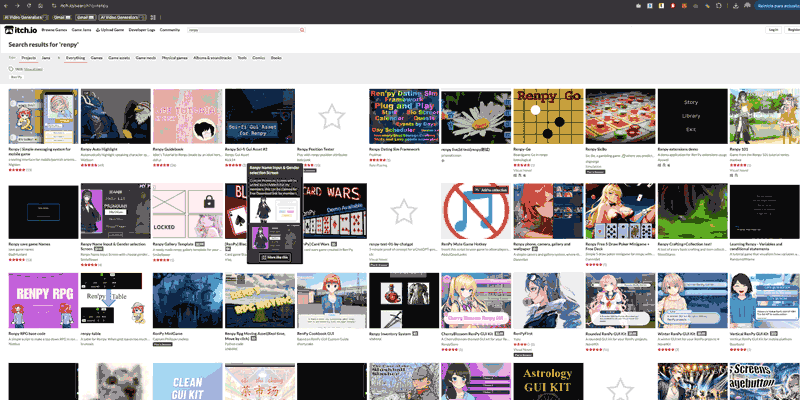The height and width of the screenshot is (400, 800).
Task: Click Renpy Gallery Template title link
Action: [x=173, y=244]
